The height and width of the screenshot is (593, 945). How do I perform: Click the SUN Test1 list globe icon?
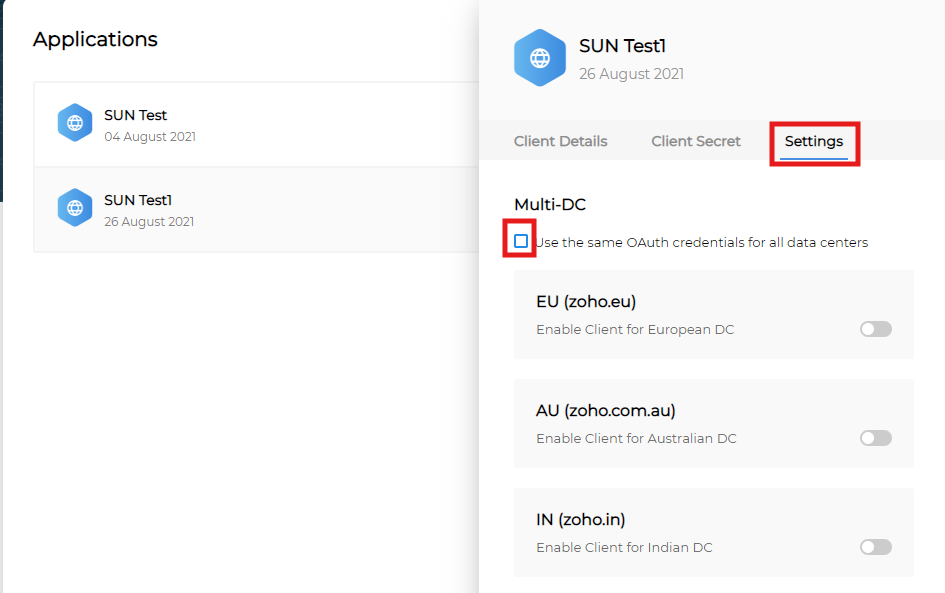click(x=75, y=208)
